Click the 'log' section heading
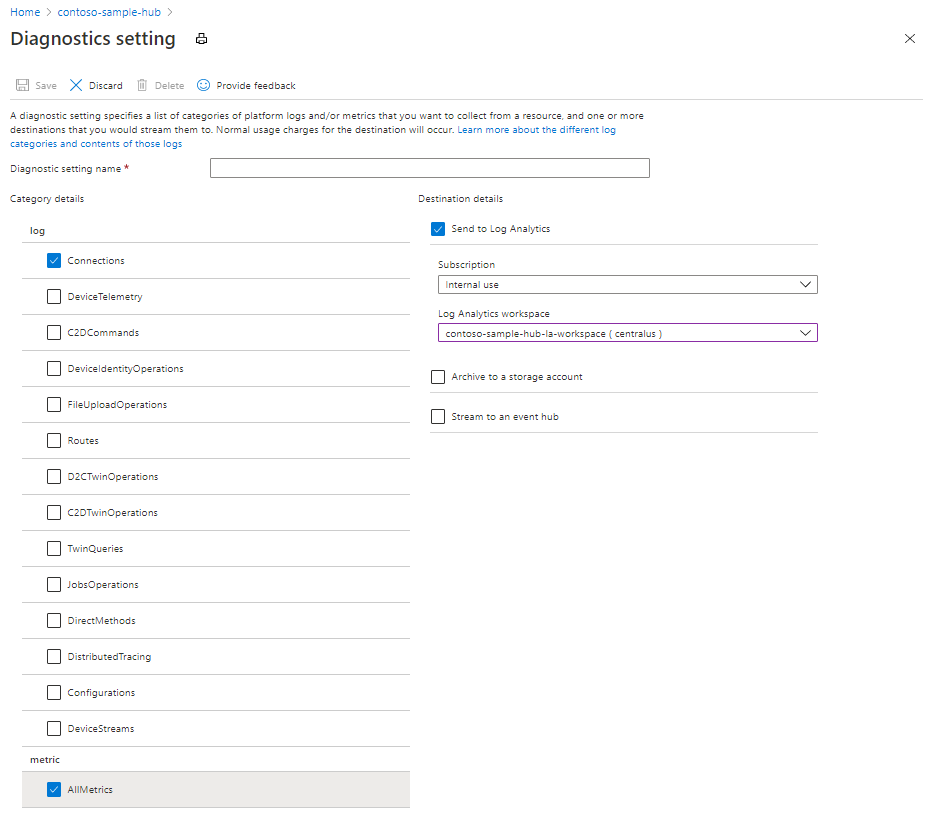 tap(37, 231)
